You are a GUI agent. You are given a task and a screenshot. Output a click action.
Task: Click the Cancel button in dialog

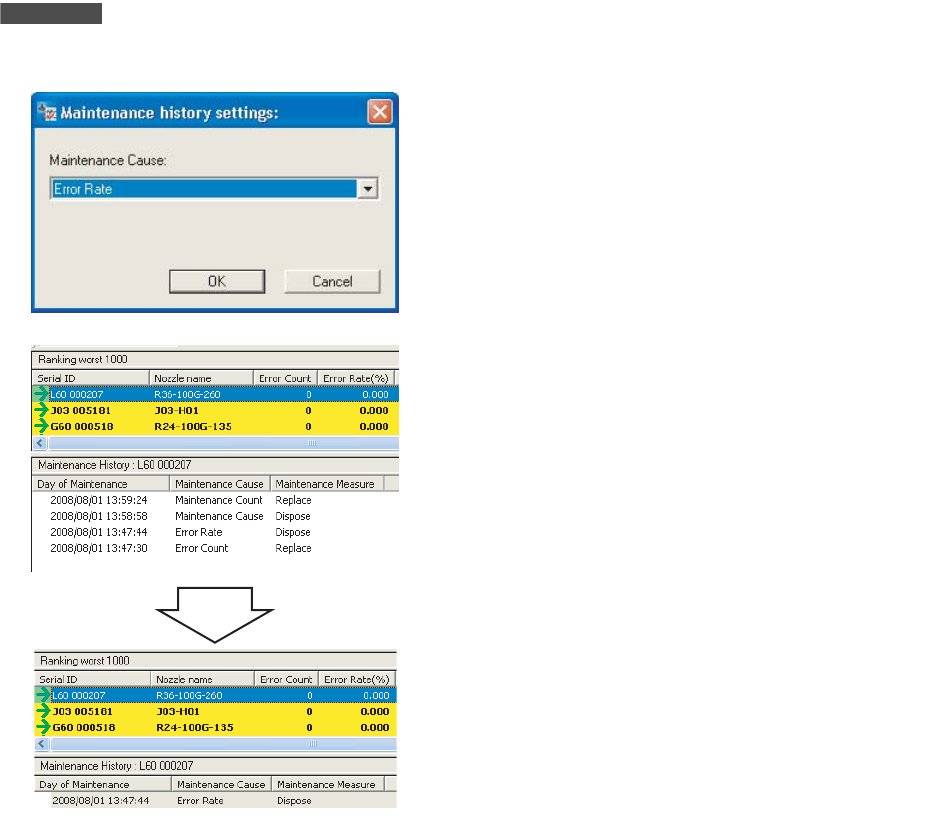point(332,281)
